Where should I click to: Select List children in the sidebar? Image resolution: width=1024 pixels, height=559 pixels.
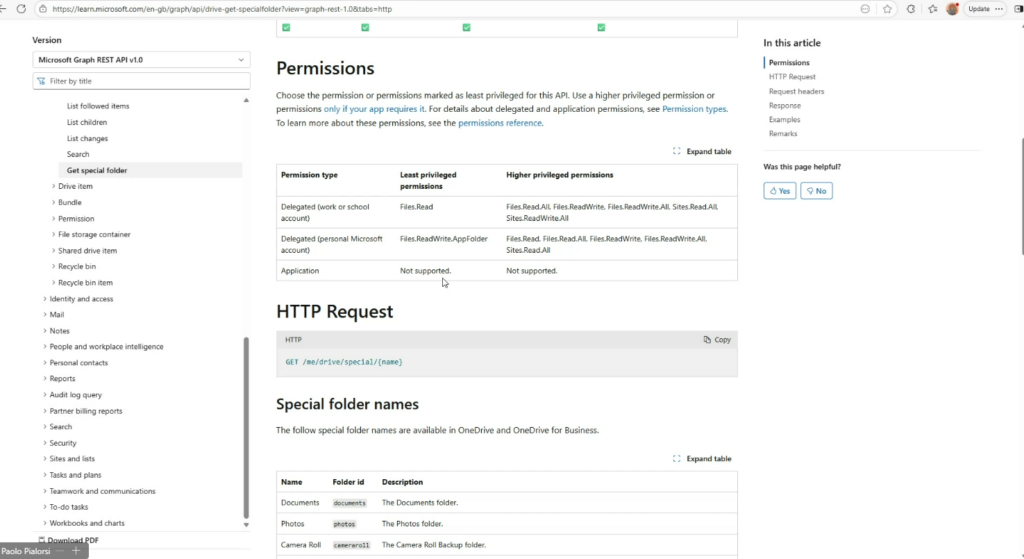coord(87,122)
